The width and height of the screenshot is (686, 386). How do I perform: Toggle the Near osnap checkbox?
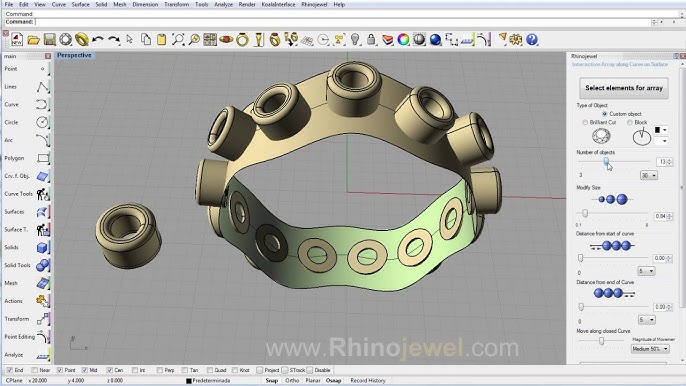point(35,370)
